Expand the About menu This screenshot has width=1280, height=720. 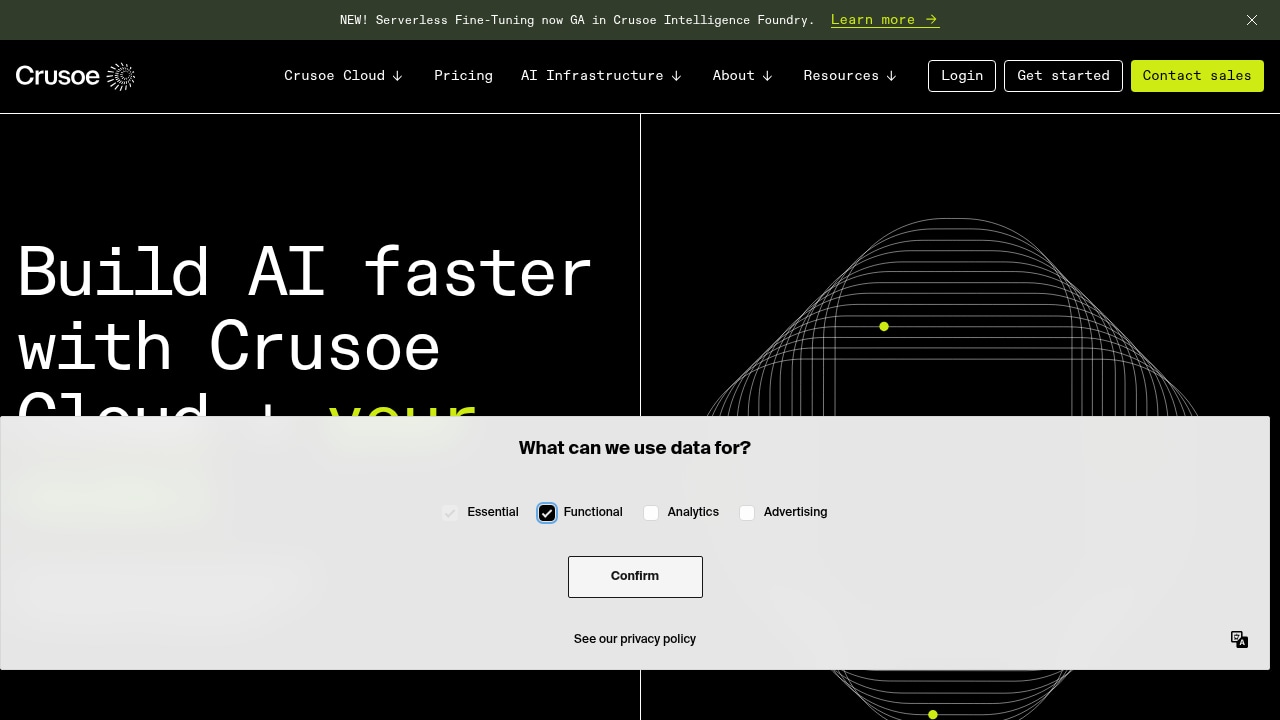pyautogui.click(x=743, y=76)
